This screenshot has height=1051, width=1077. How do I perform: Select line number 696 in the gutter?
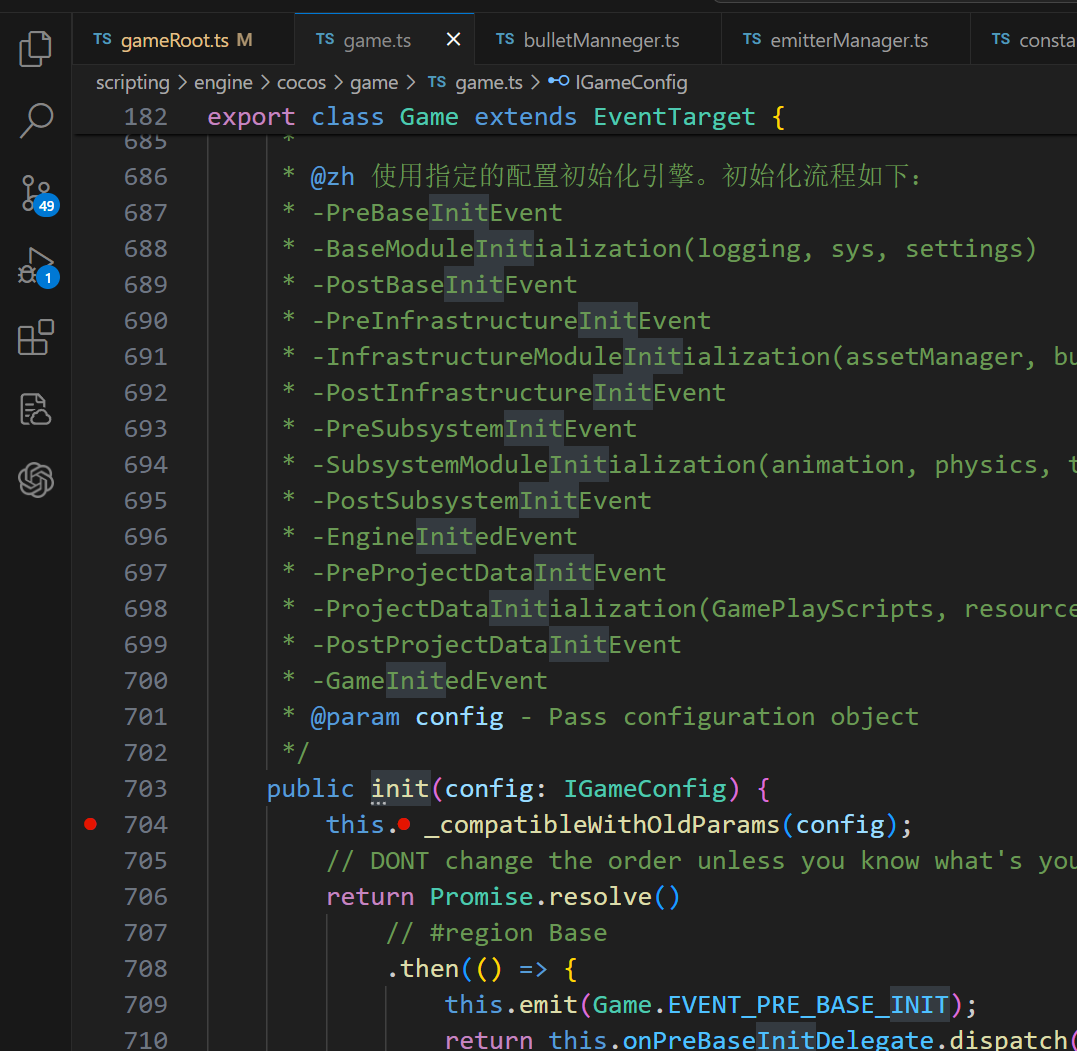point(146,537)
